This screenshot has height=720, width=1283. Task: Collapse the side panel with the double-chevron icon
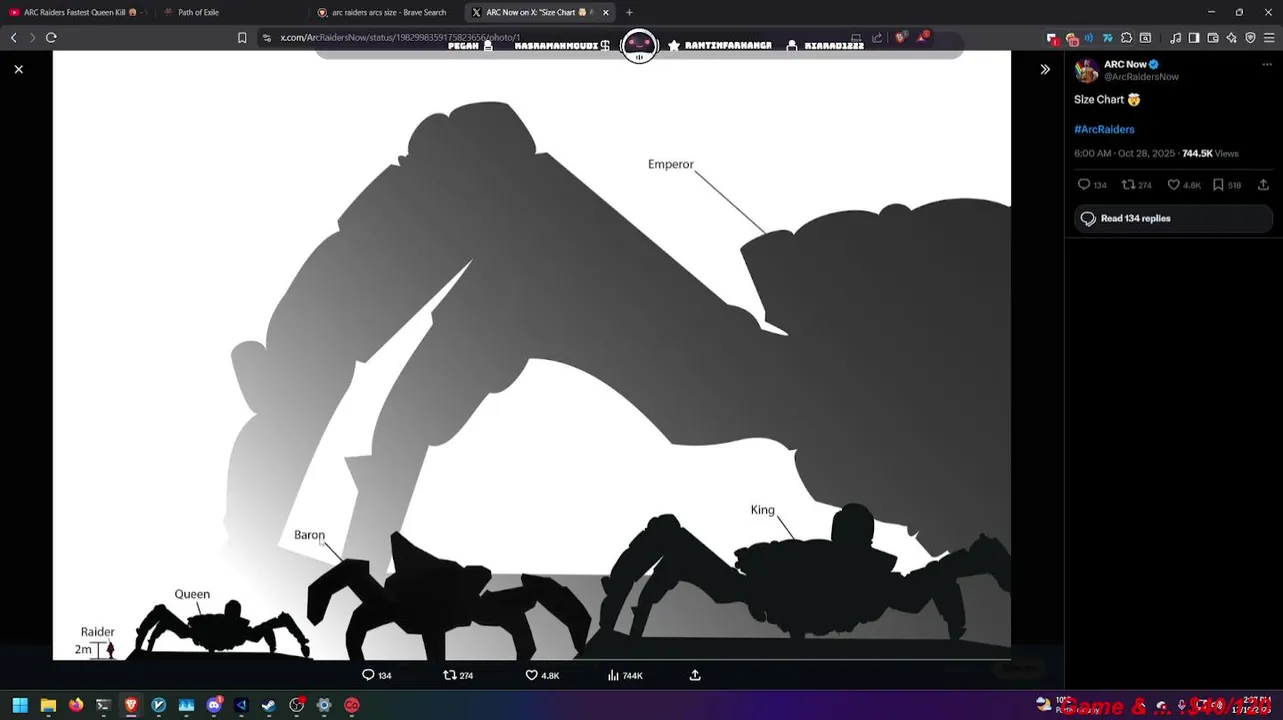[x=1045, y=69]
